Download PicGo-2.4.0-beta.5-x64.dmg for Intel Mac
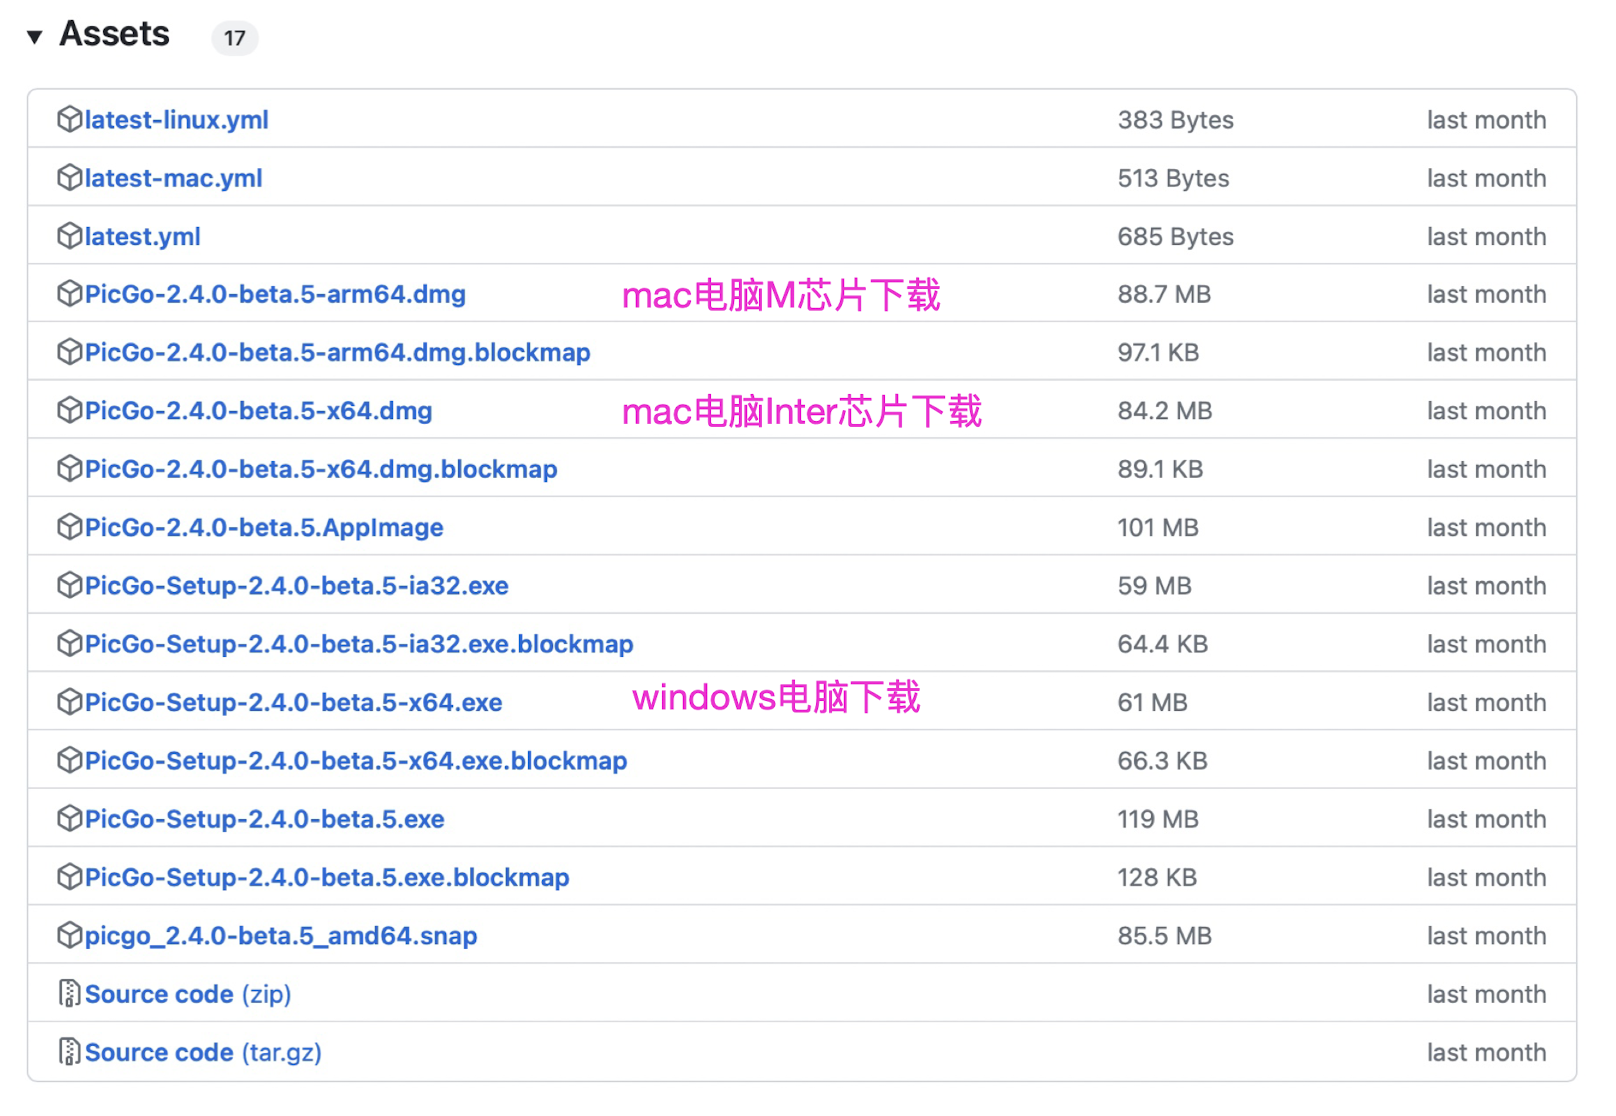The image size is (1616, 1116). 258,411
